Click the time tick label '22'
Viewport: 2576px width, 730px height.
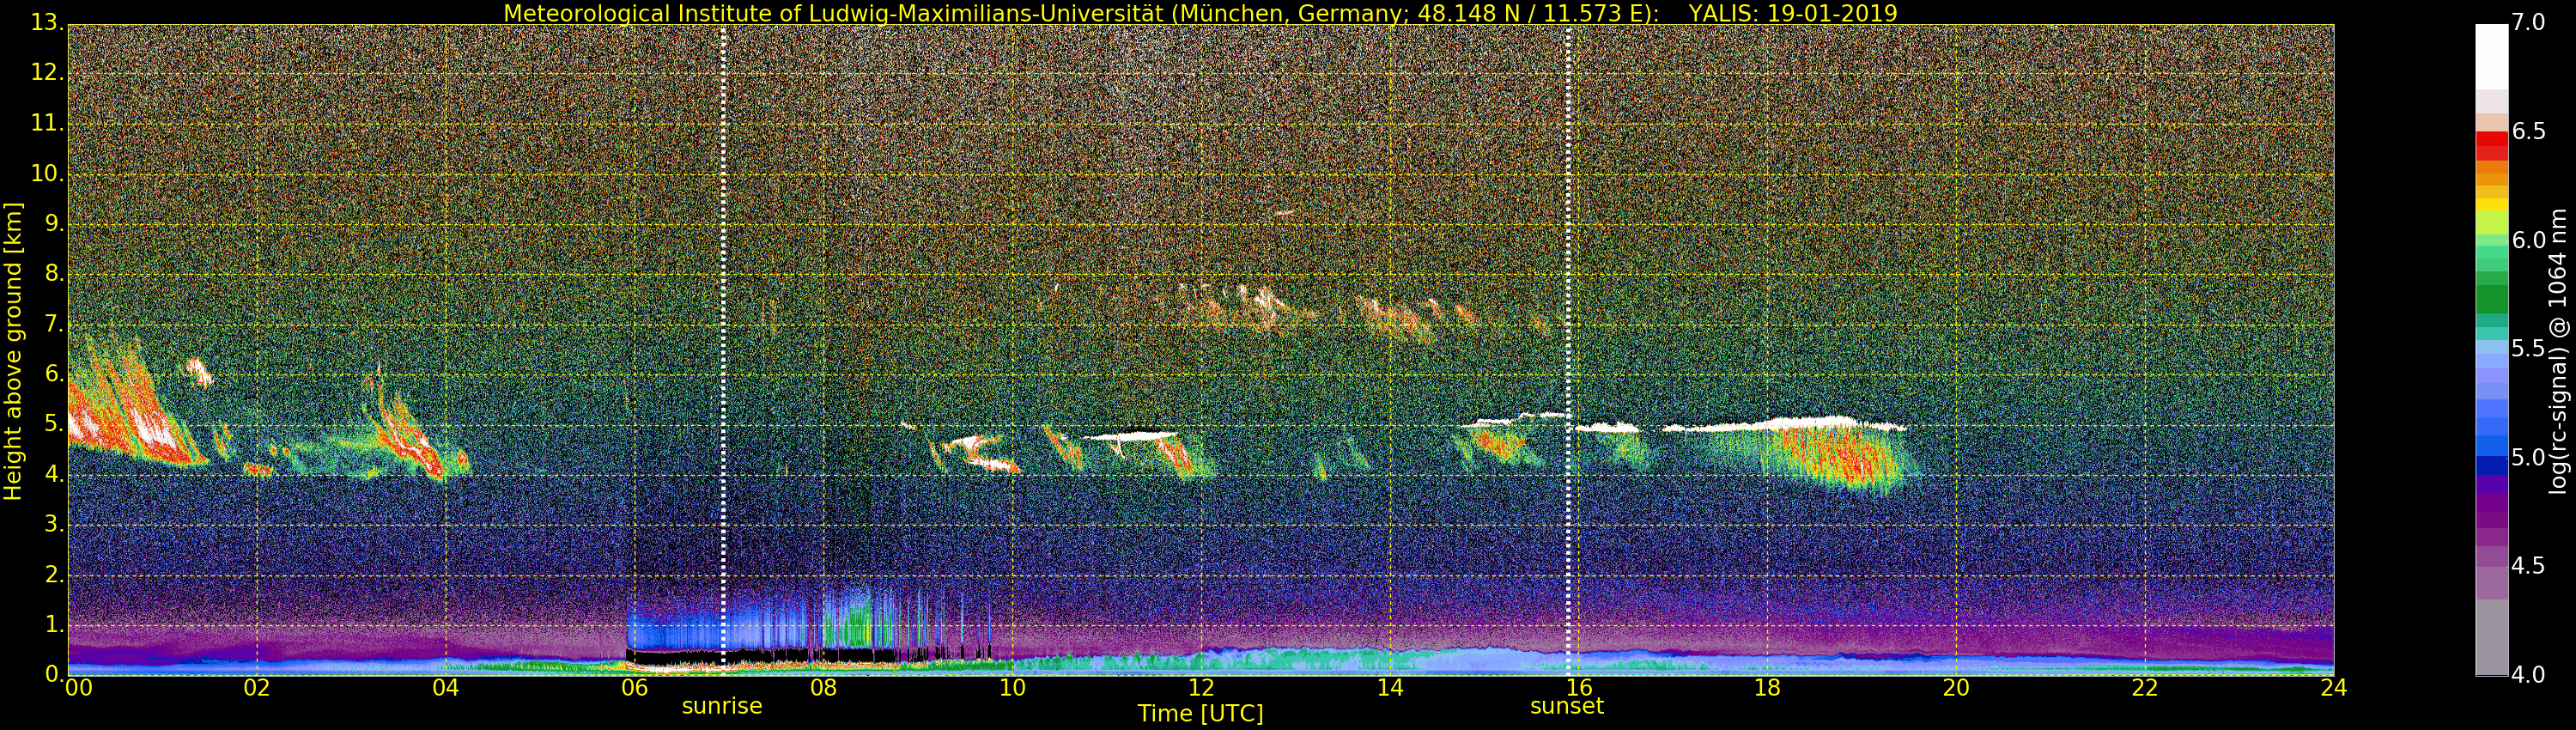coord(2145,687)
